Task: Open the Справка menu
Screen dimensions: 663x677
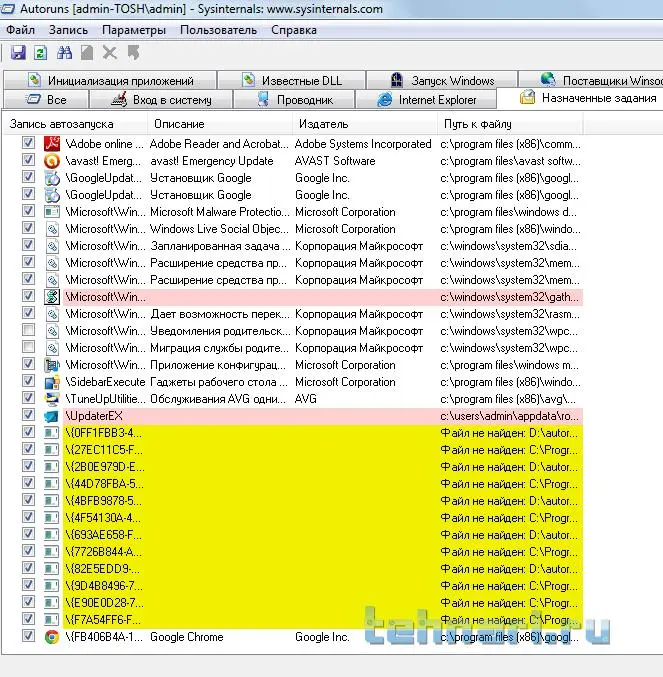Action: (x=294, y=30)
